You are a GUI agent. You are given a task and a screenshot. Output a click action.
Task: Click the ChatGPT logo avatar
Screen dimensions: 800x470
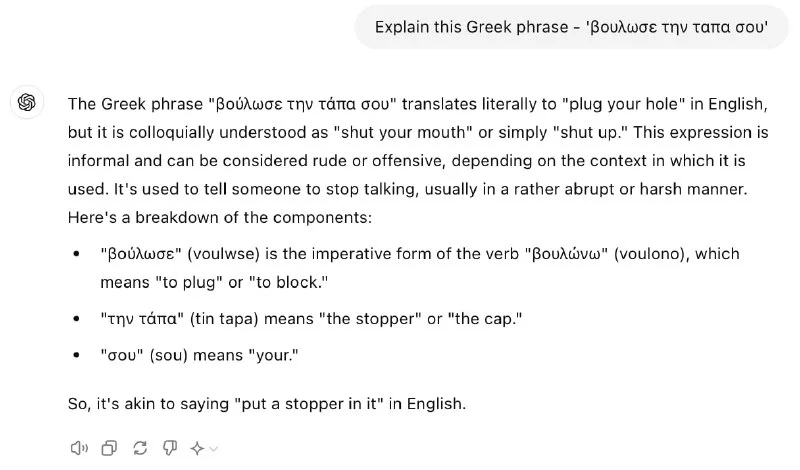point(27,103)
